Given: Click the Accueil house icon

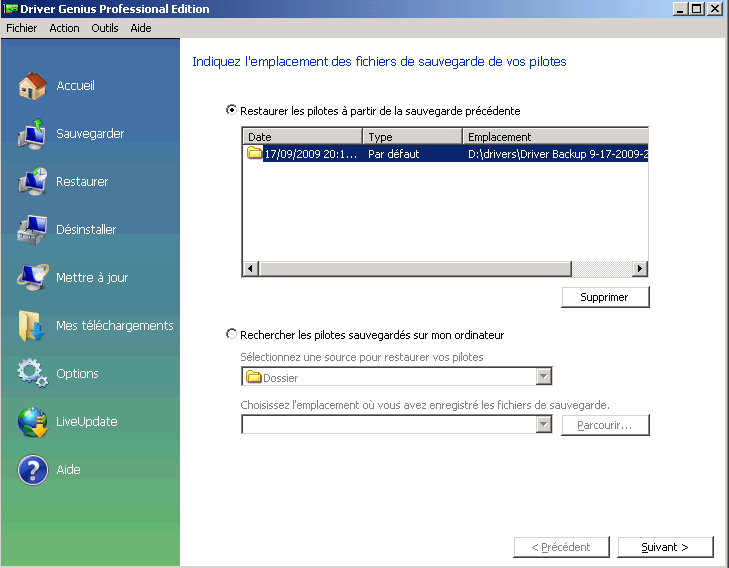Looking at the screenshot, I should click(x=32, y=86).
